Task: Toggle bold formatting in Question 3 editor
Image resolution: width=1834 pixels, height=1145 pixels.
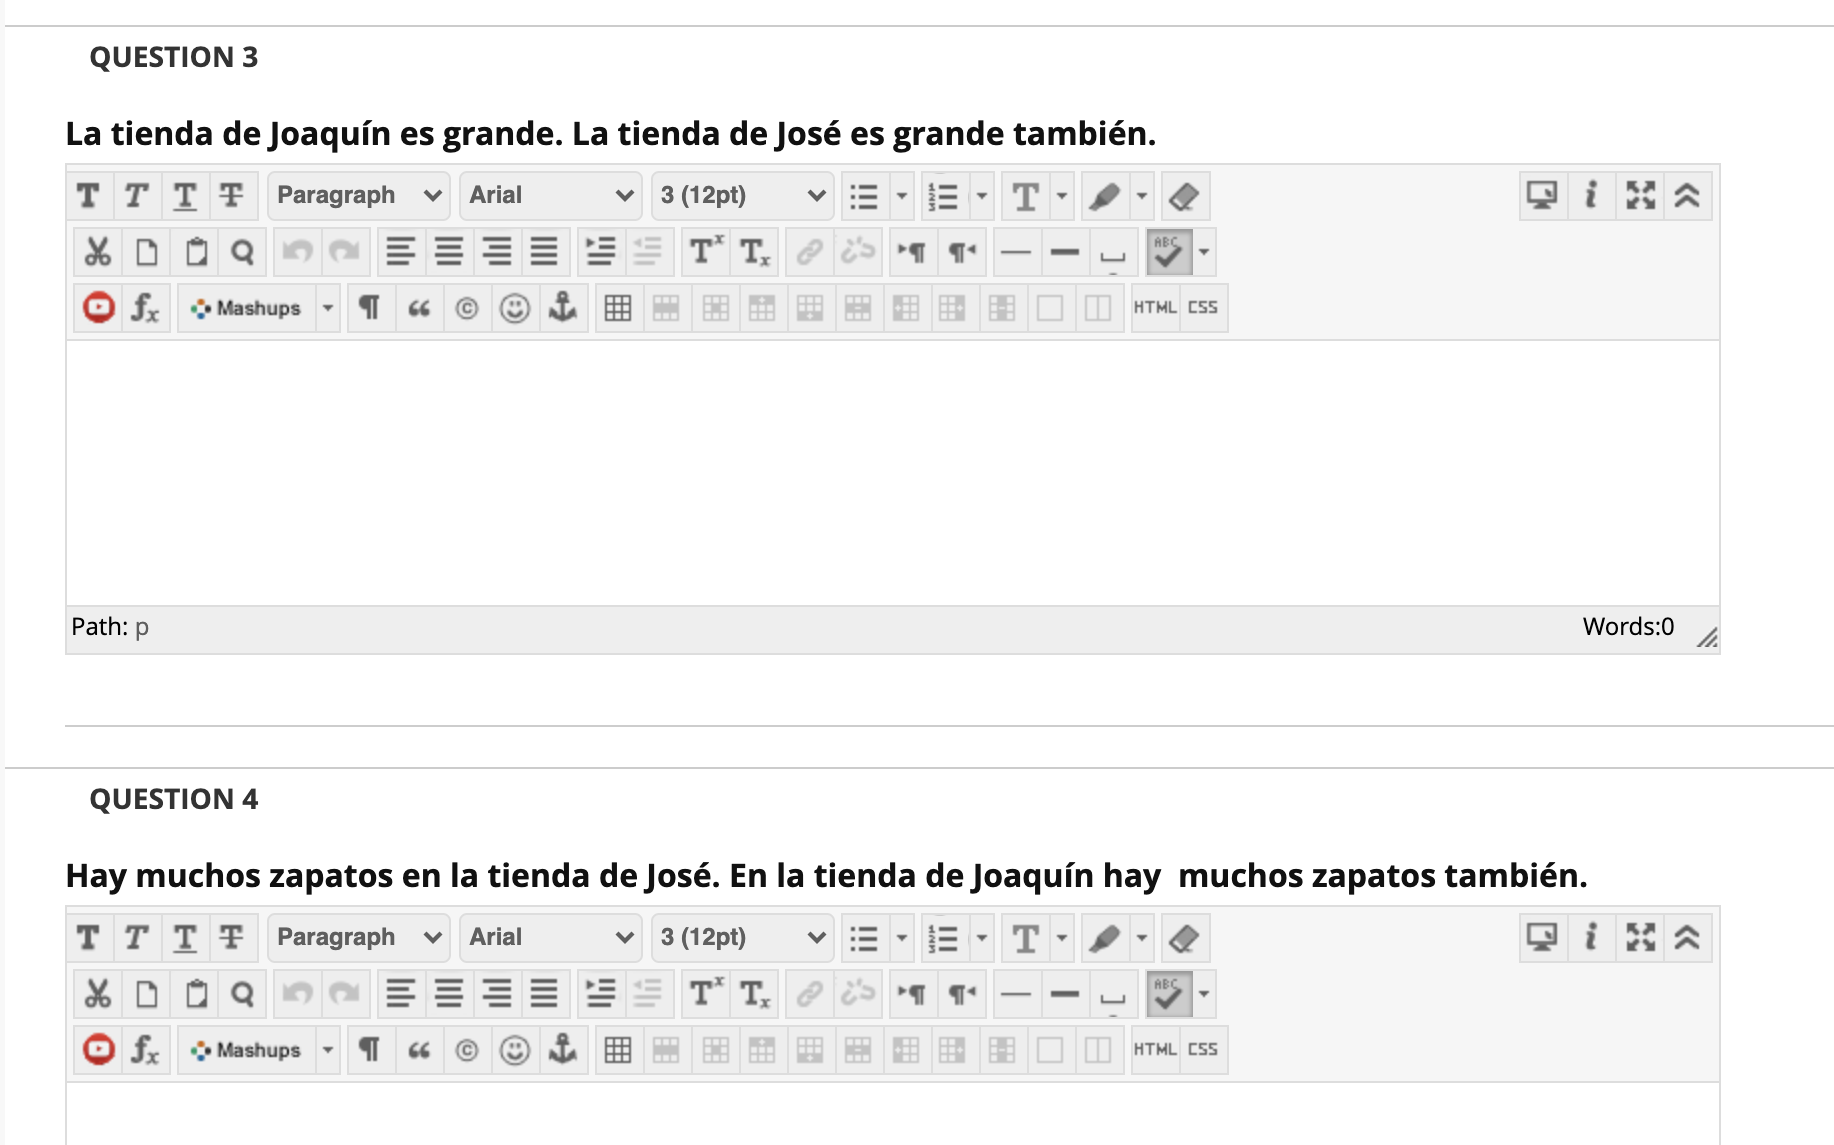Action: click(88, 196)
